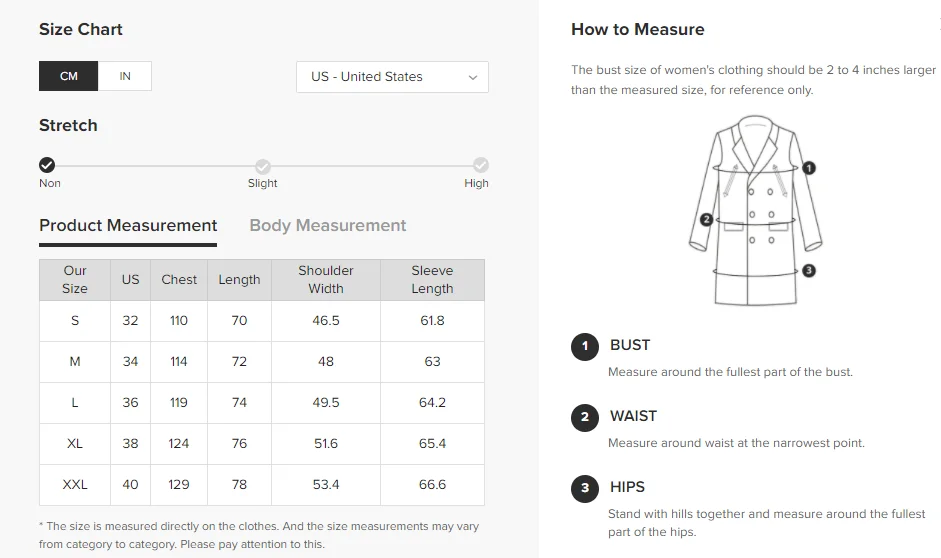Screen dimensions: 941x558
Task: Open the Product Measurement tab
Action: click(128, 226)
